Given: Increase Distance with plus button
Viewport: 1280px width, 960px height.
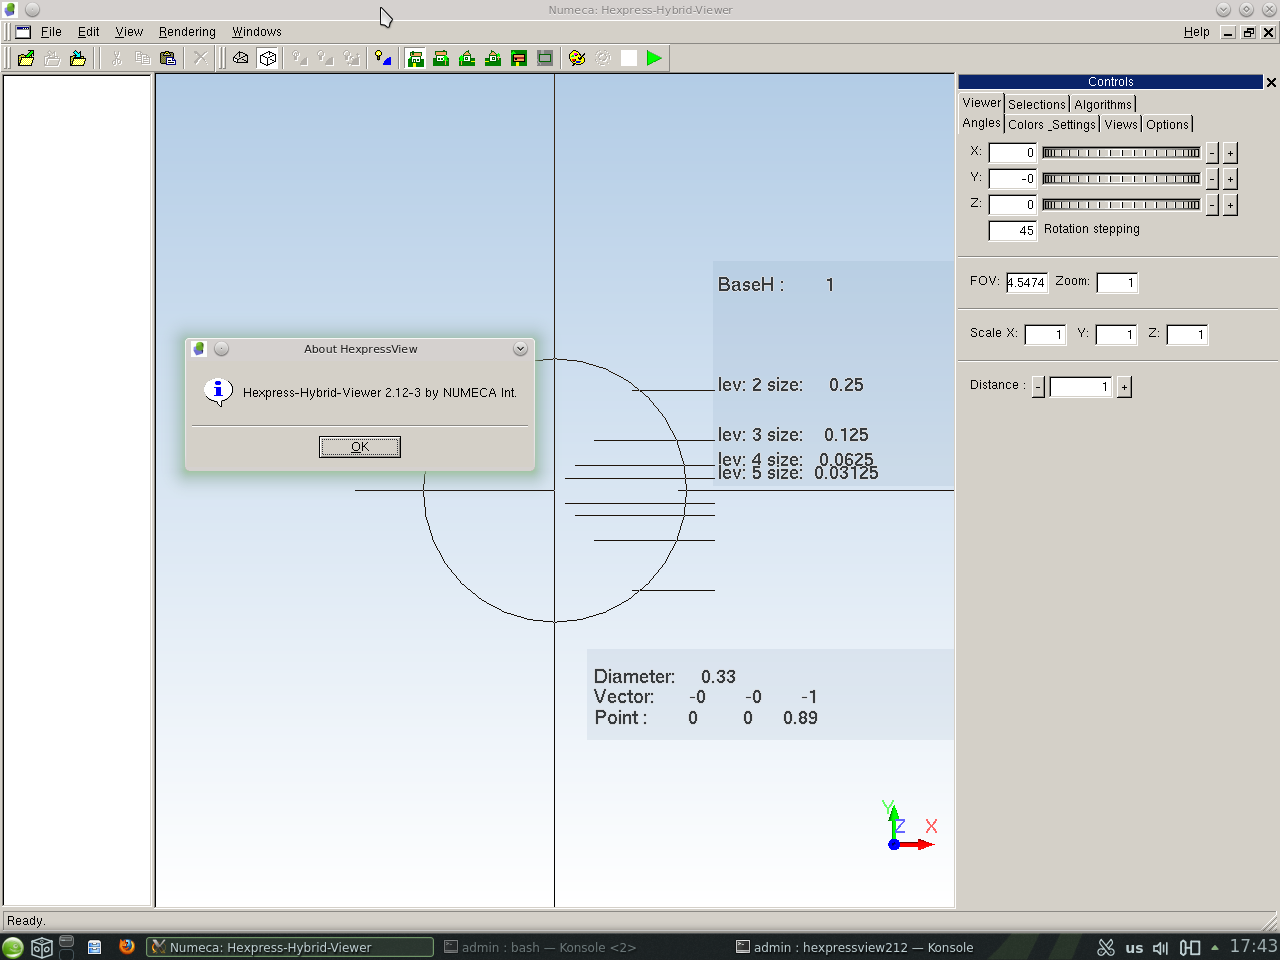Looking at the screenshot, I should click(x=1124, y=387).
